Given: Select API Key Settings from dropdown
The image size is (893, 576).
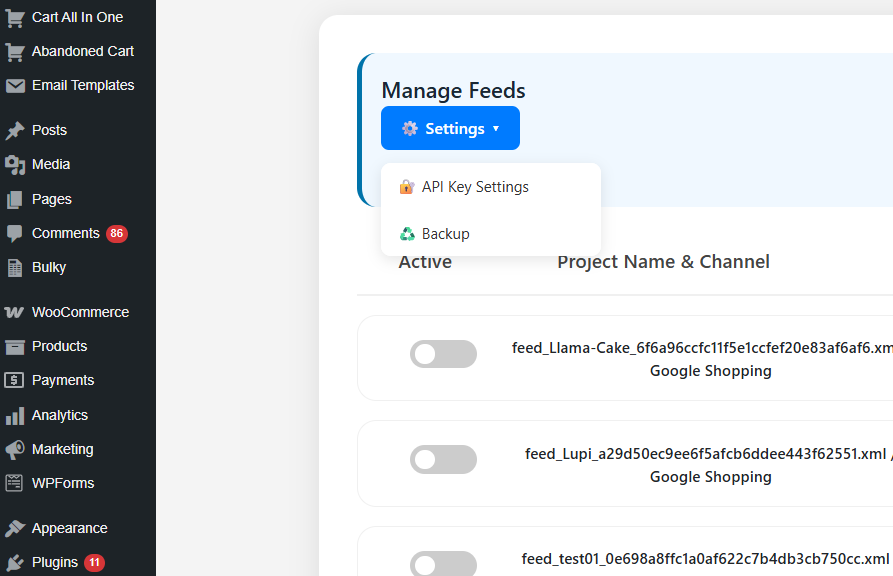Looking at the screenshot, I should 475,187.
